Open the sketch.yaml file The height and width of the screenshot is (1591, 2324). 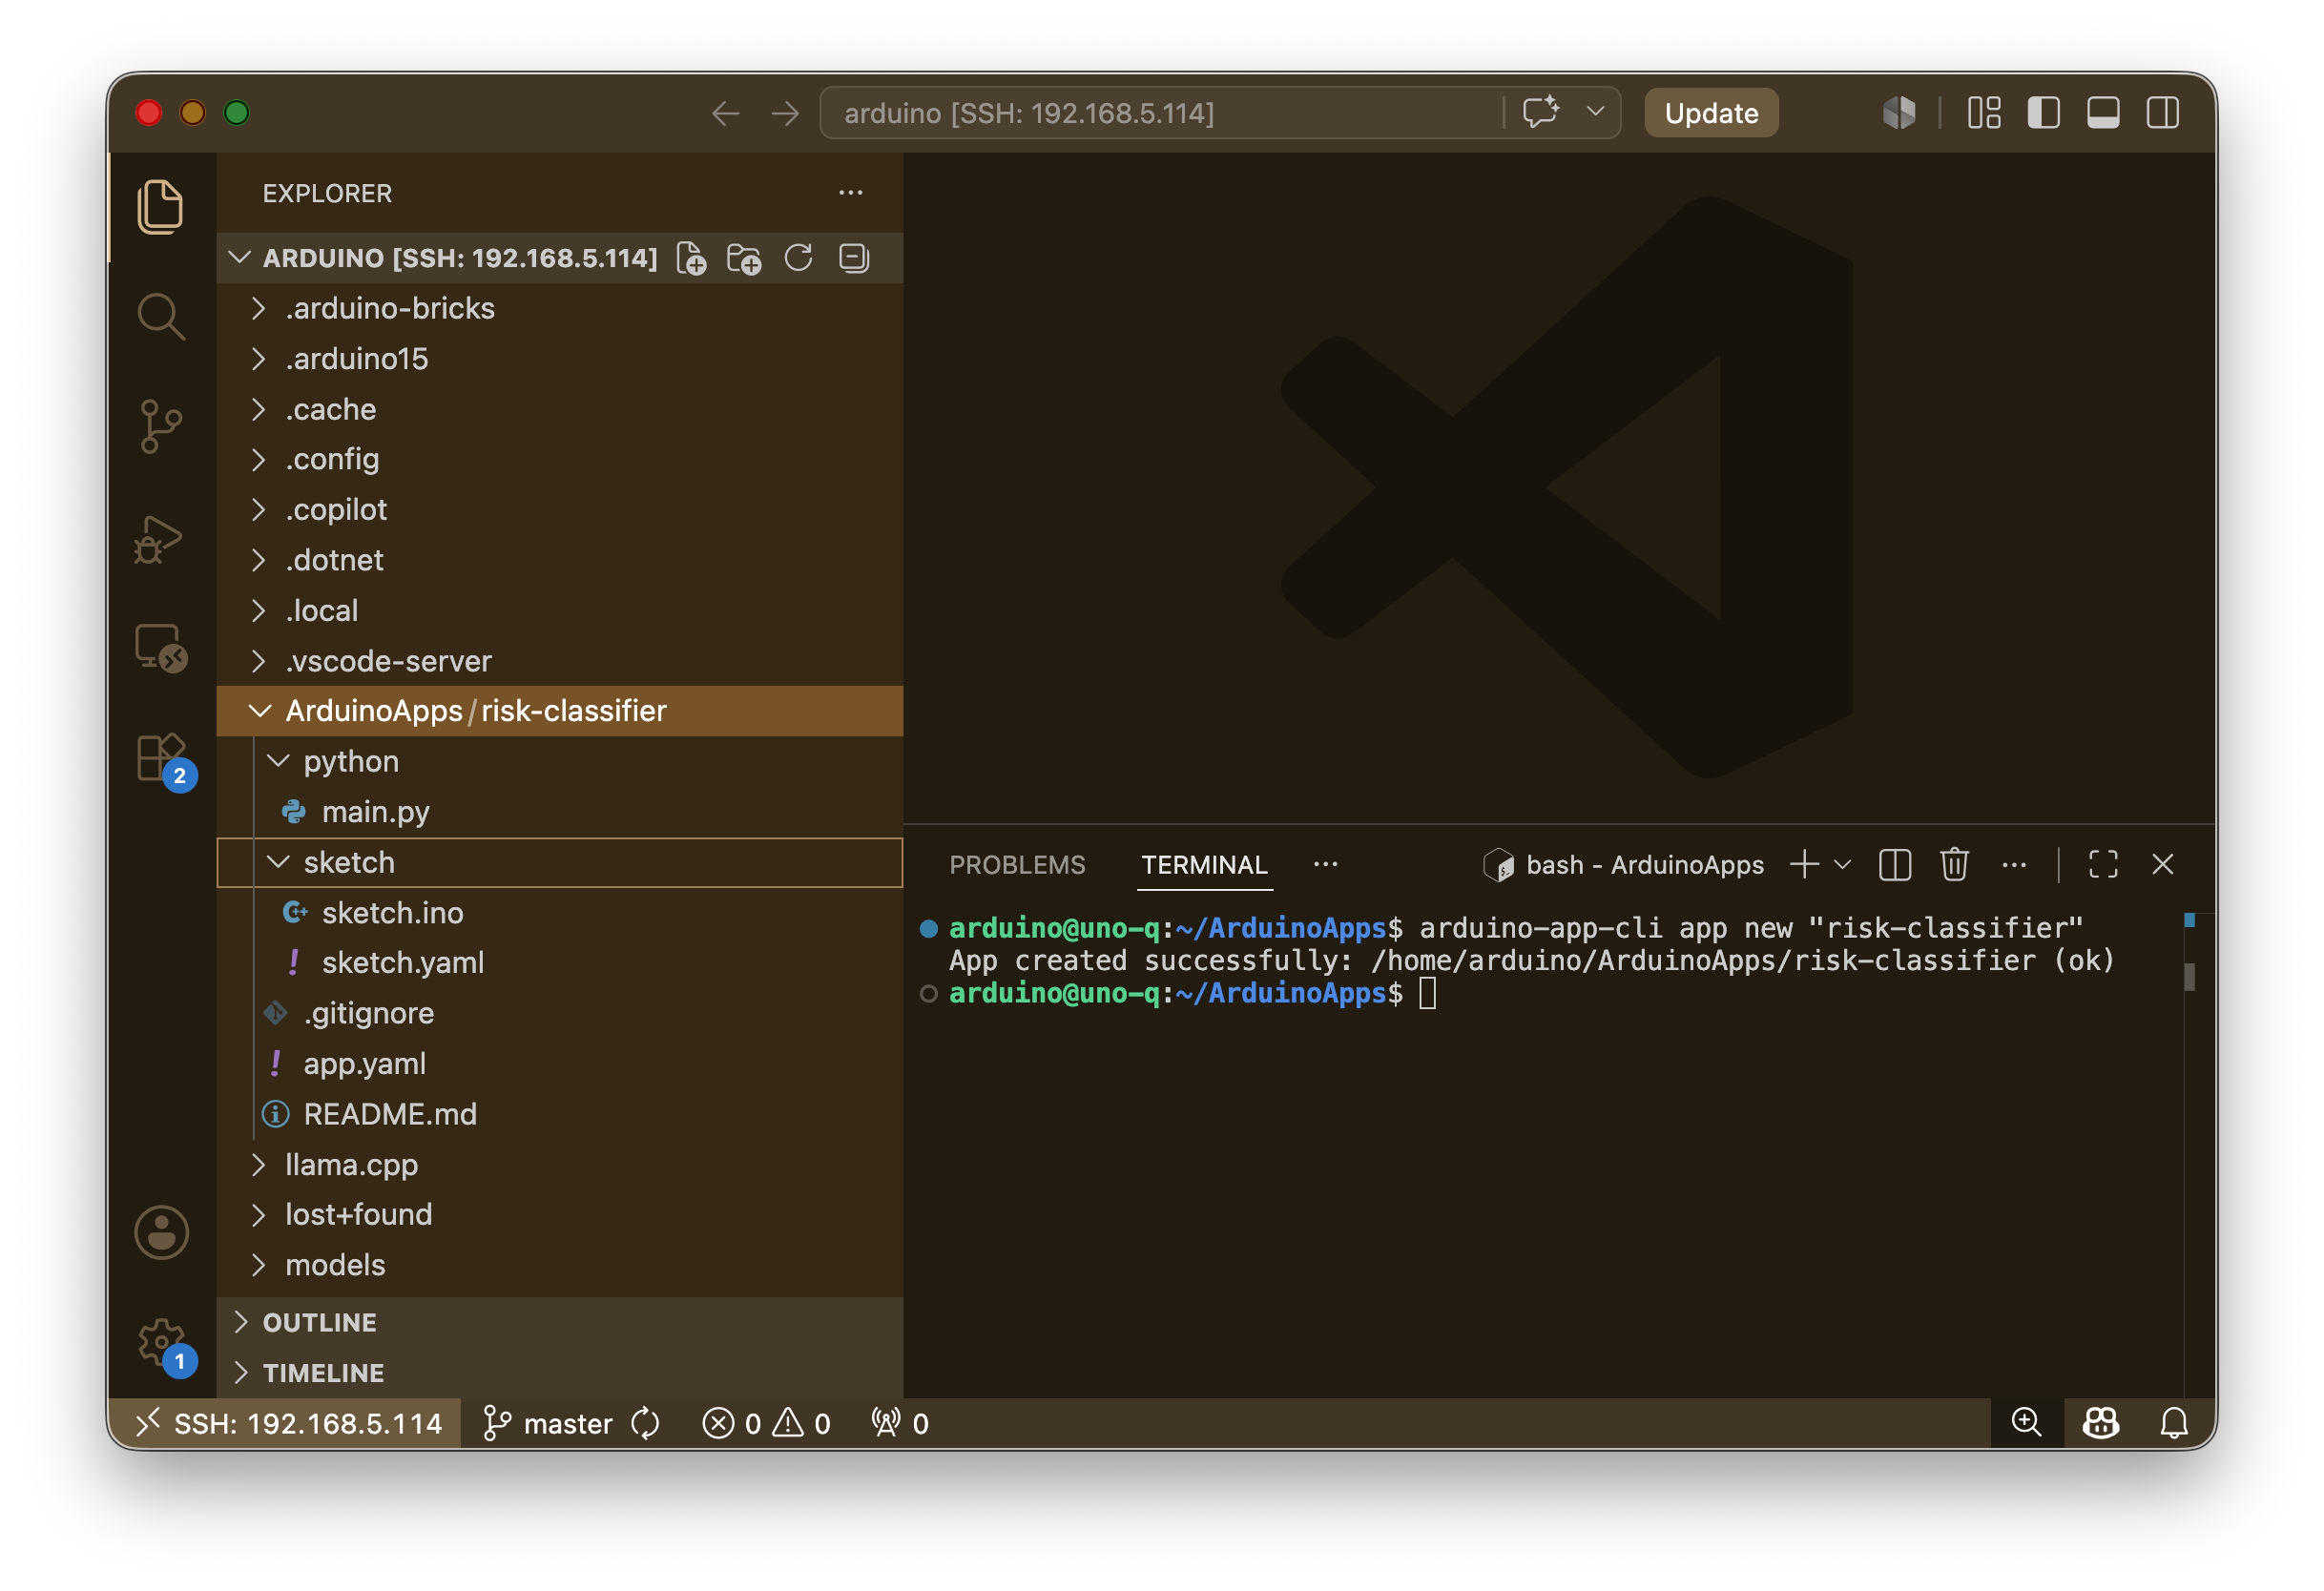point(560,963)
